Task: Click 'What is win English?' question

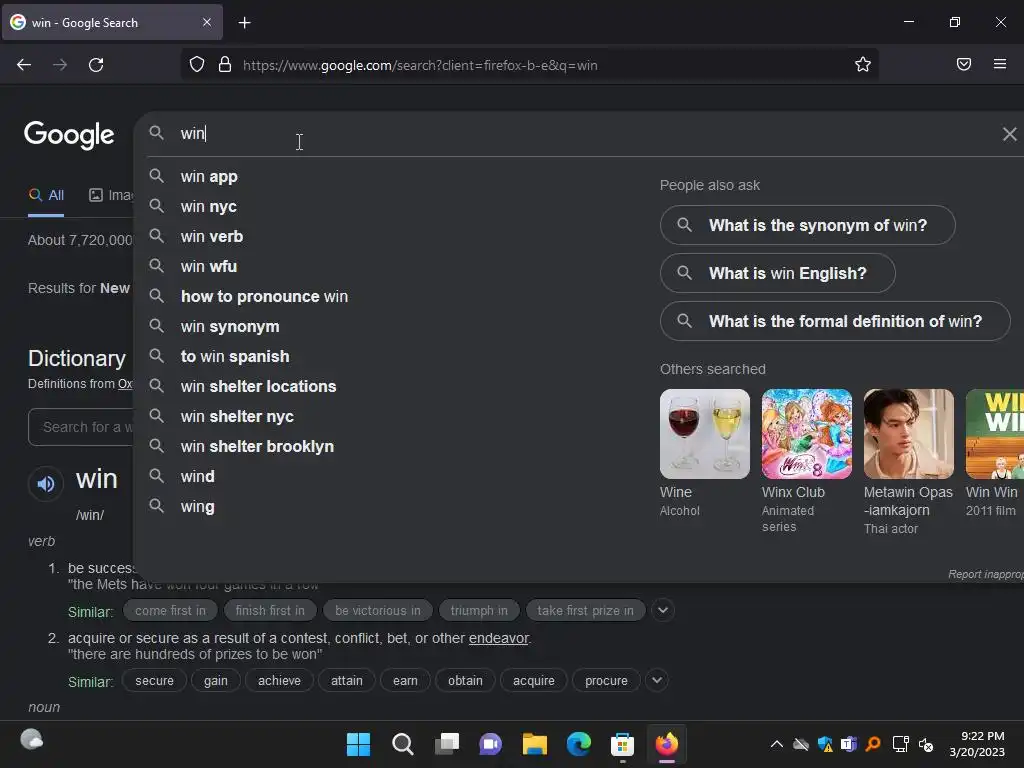Action: pyautogui.click(x=777, y=273)
